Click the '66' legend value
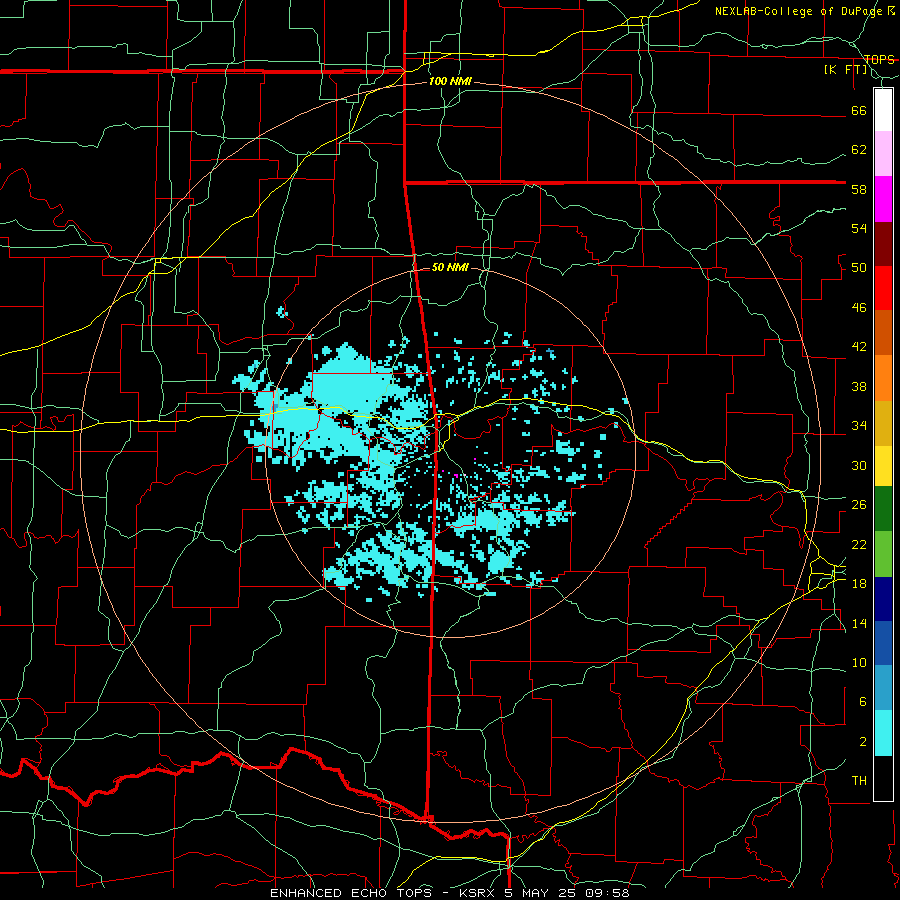 (859, 110)
